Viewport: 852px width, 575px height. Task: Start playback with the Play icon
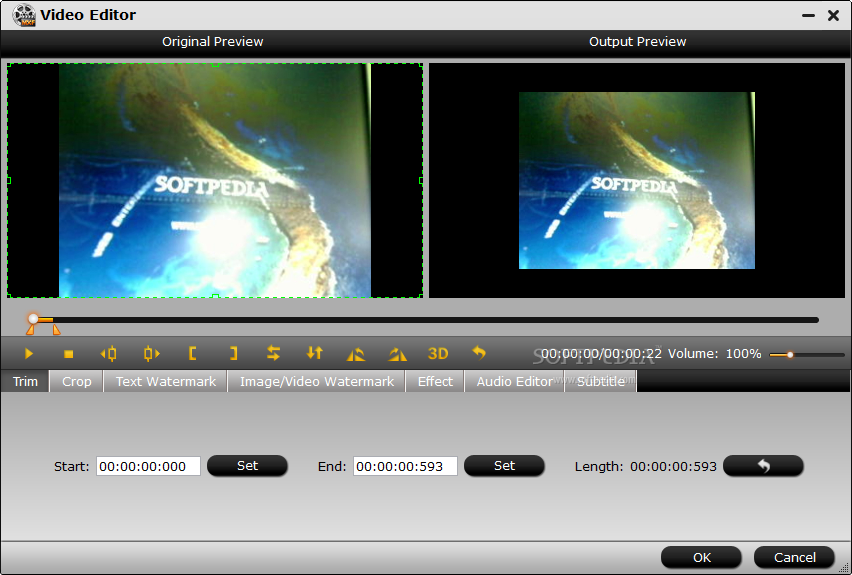pos(29,354)
